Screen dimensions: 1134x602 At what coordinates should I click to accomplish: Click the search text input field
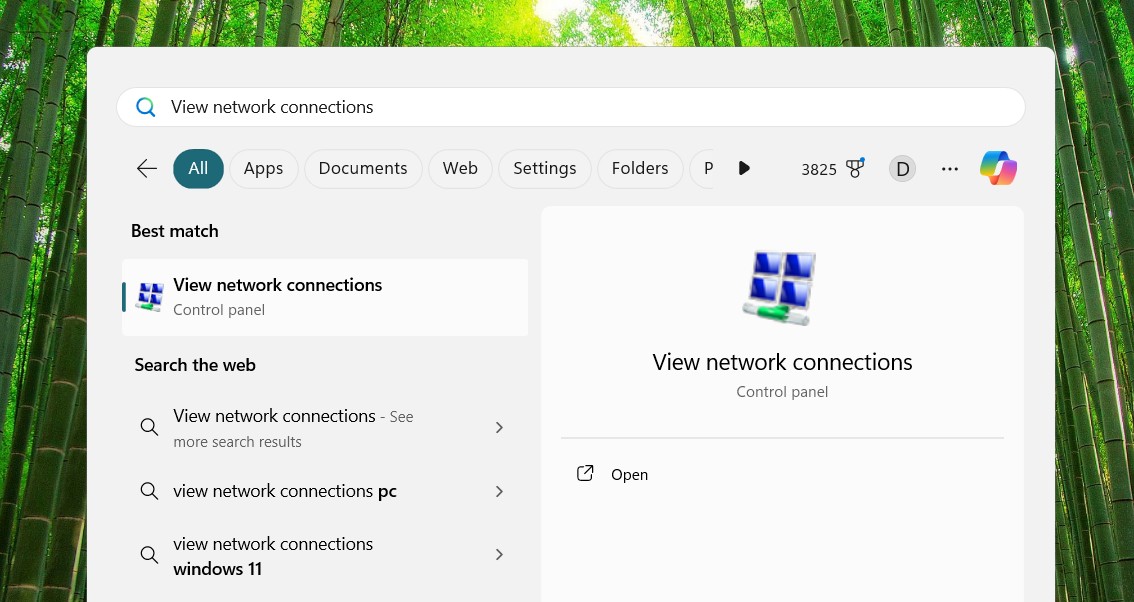pyautogui.click(x=571, y=107)
